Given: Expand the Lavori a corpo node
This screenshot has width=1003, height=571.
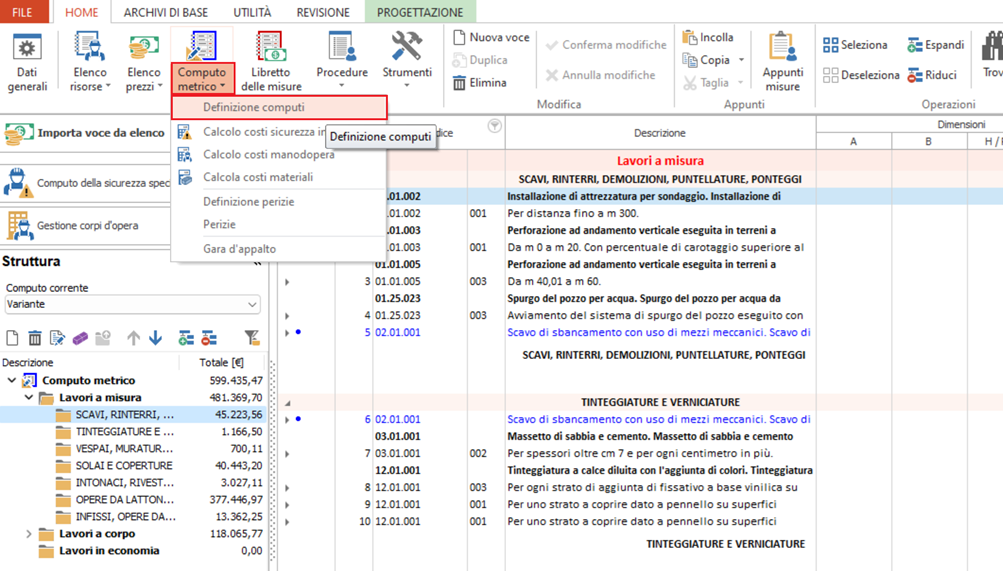Looking at the screenshot, I should [x=28, y=534].
